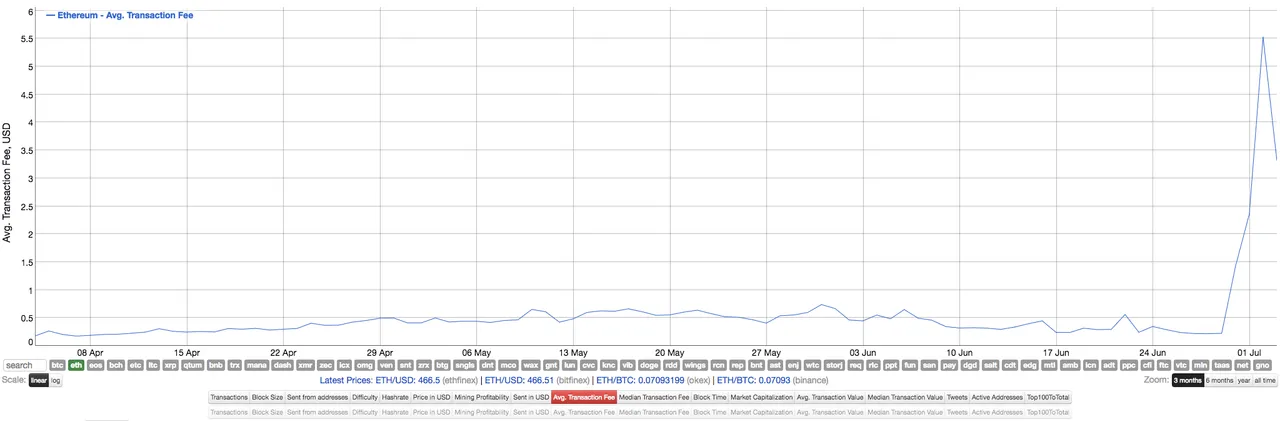This screenshot has width=1280, height=421.
Task: Set zoom to year
Action: coord(1244,380)
